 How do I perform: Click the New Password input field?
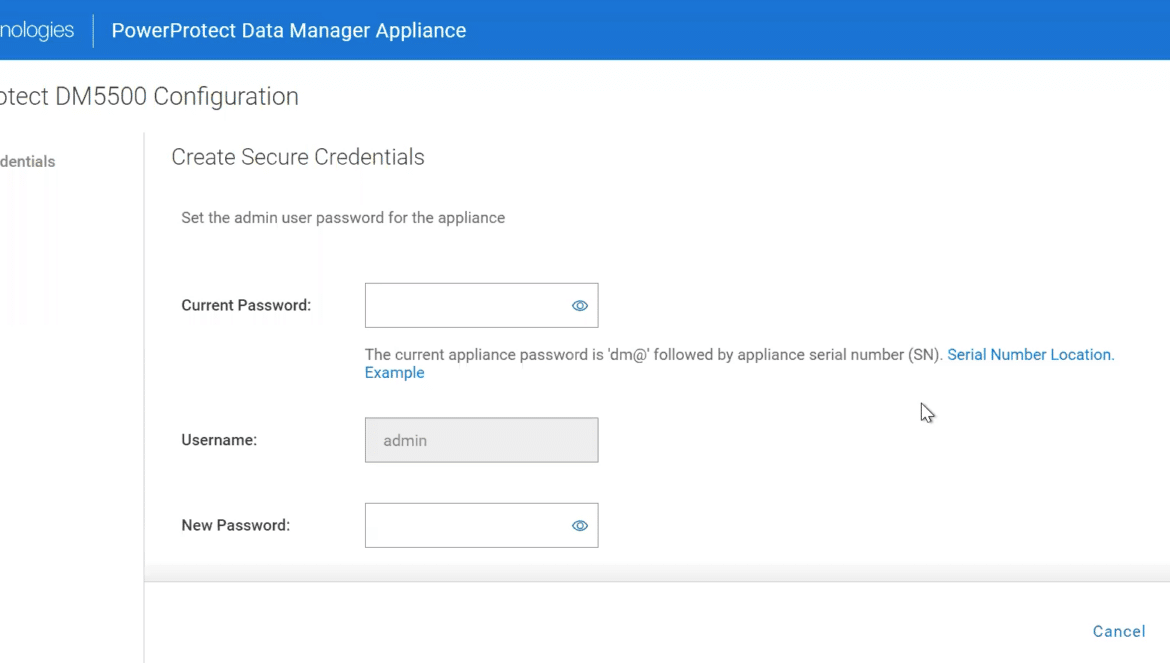click(481, 525)
